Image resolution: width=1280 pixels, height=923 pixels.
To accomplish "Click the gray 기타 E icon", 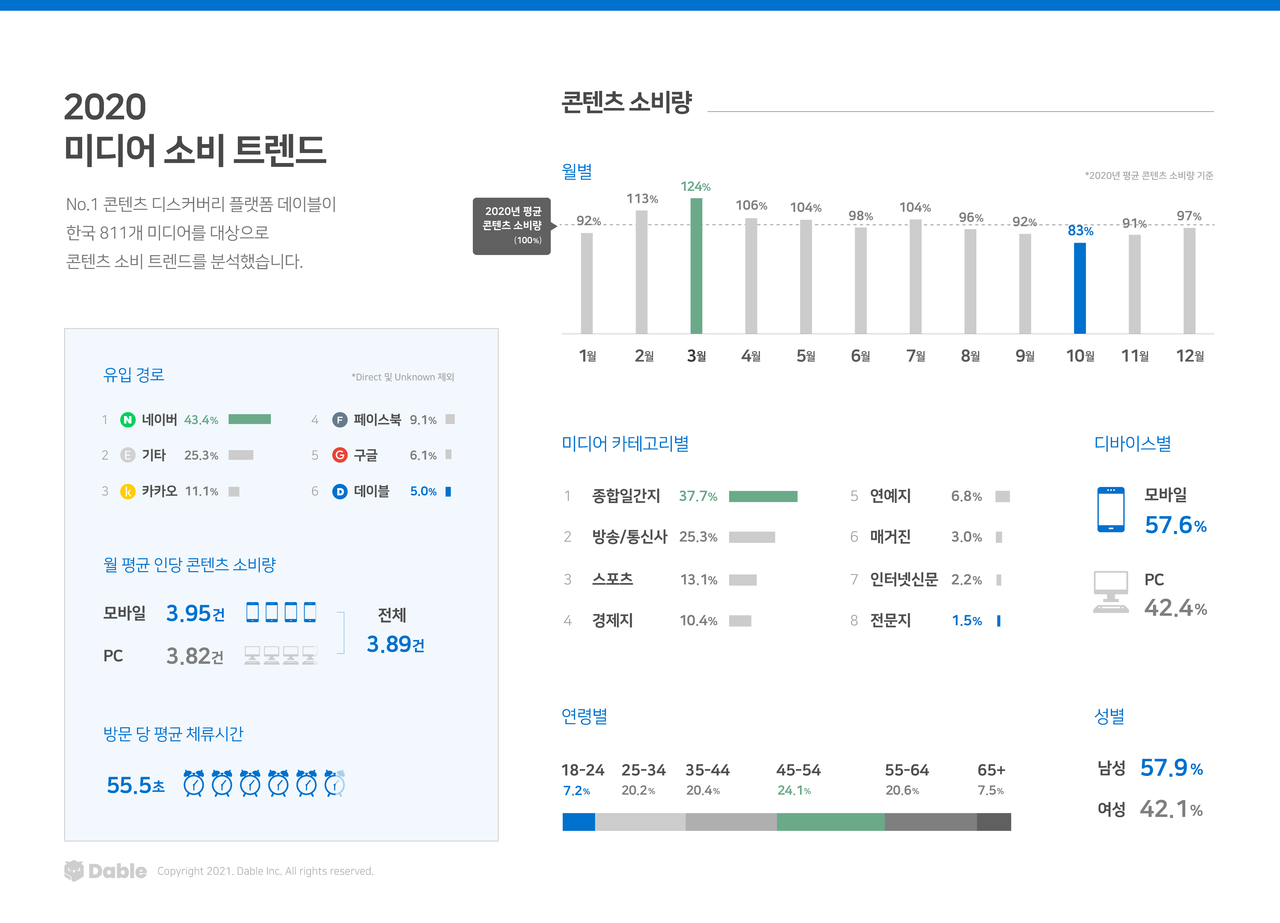I will (128, 455).
